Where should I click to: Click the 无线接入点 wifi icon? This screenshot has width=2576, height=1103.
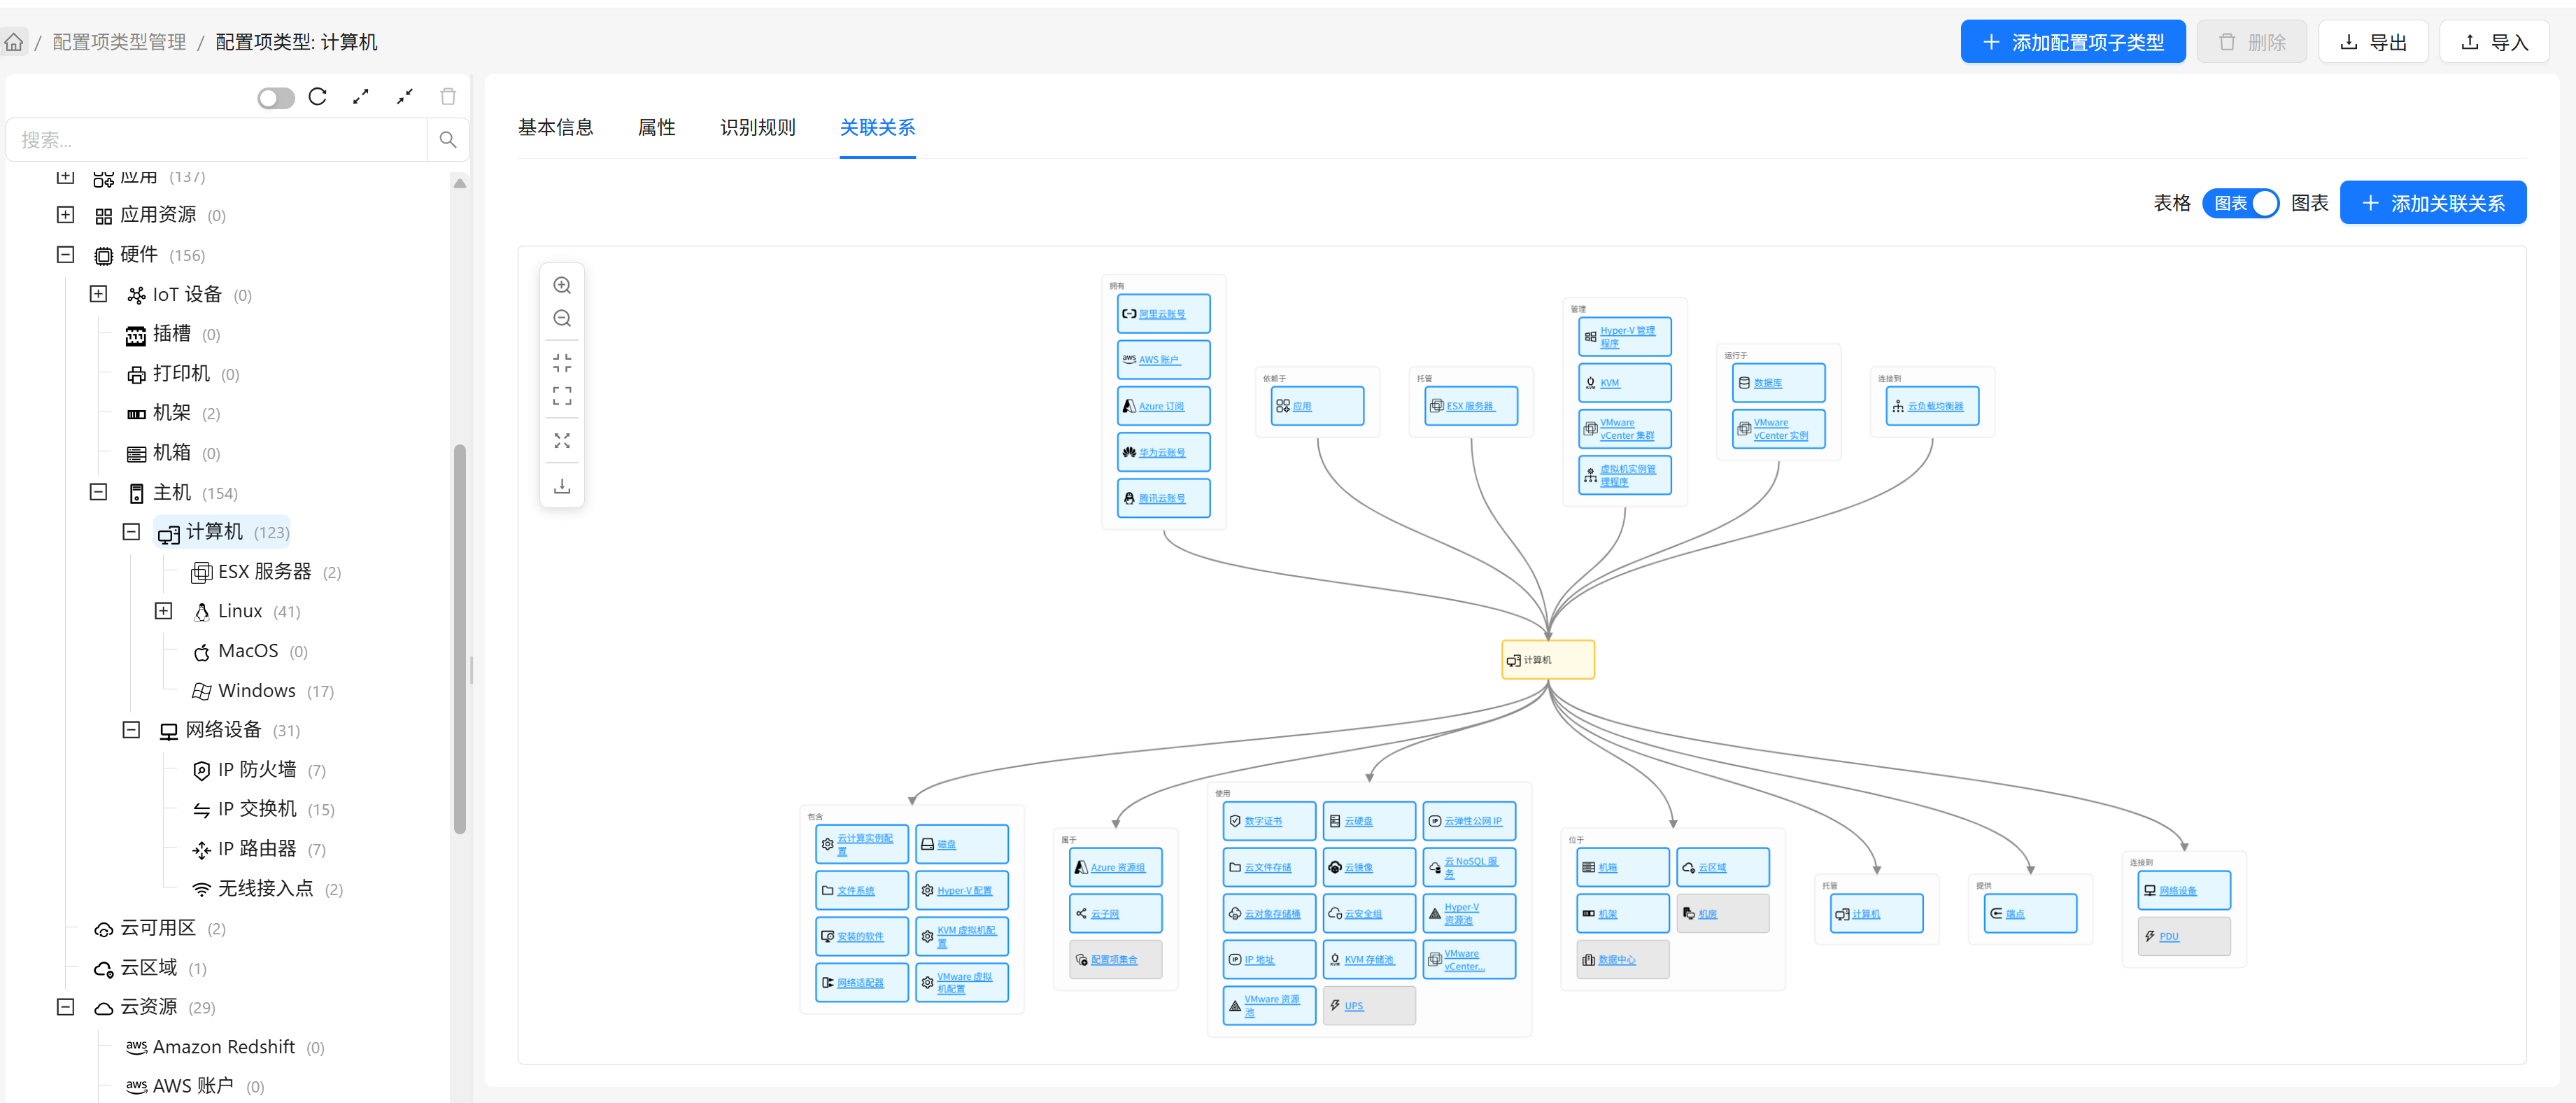pos(201,890)
